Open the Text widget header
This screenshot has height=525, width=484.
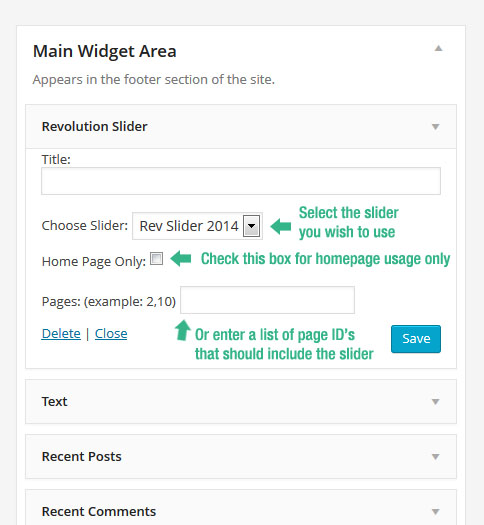click(x=241, y=401)
